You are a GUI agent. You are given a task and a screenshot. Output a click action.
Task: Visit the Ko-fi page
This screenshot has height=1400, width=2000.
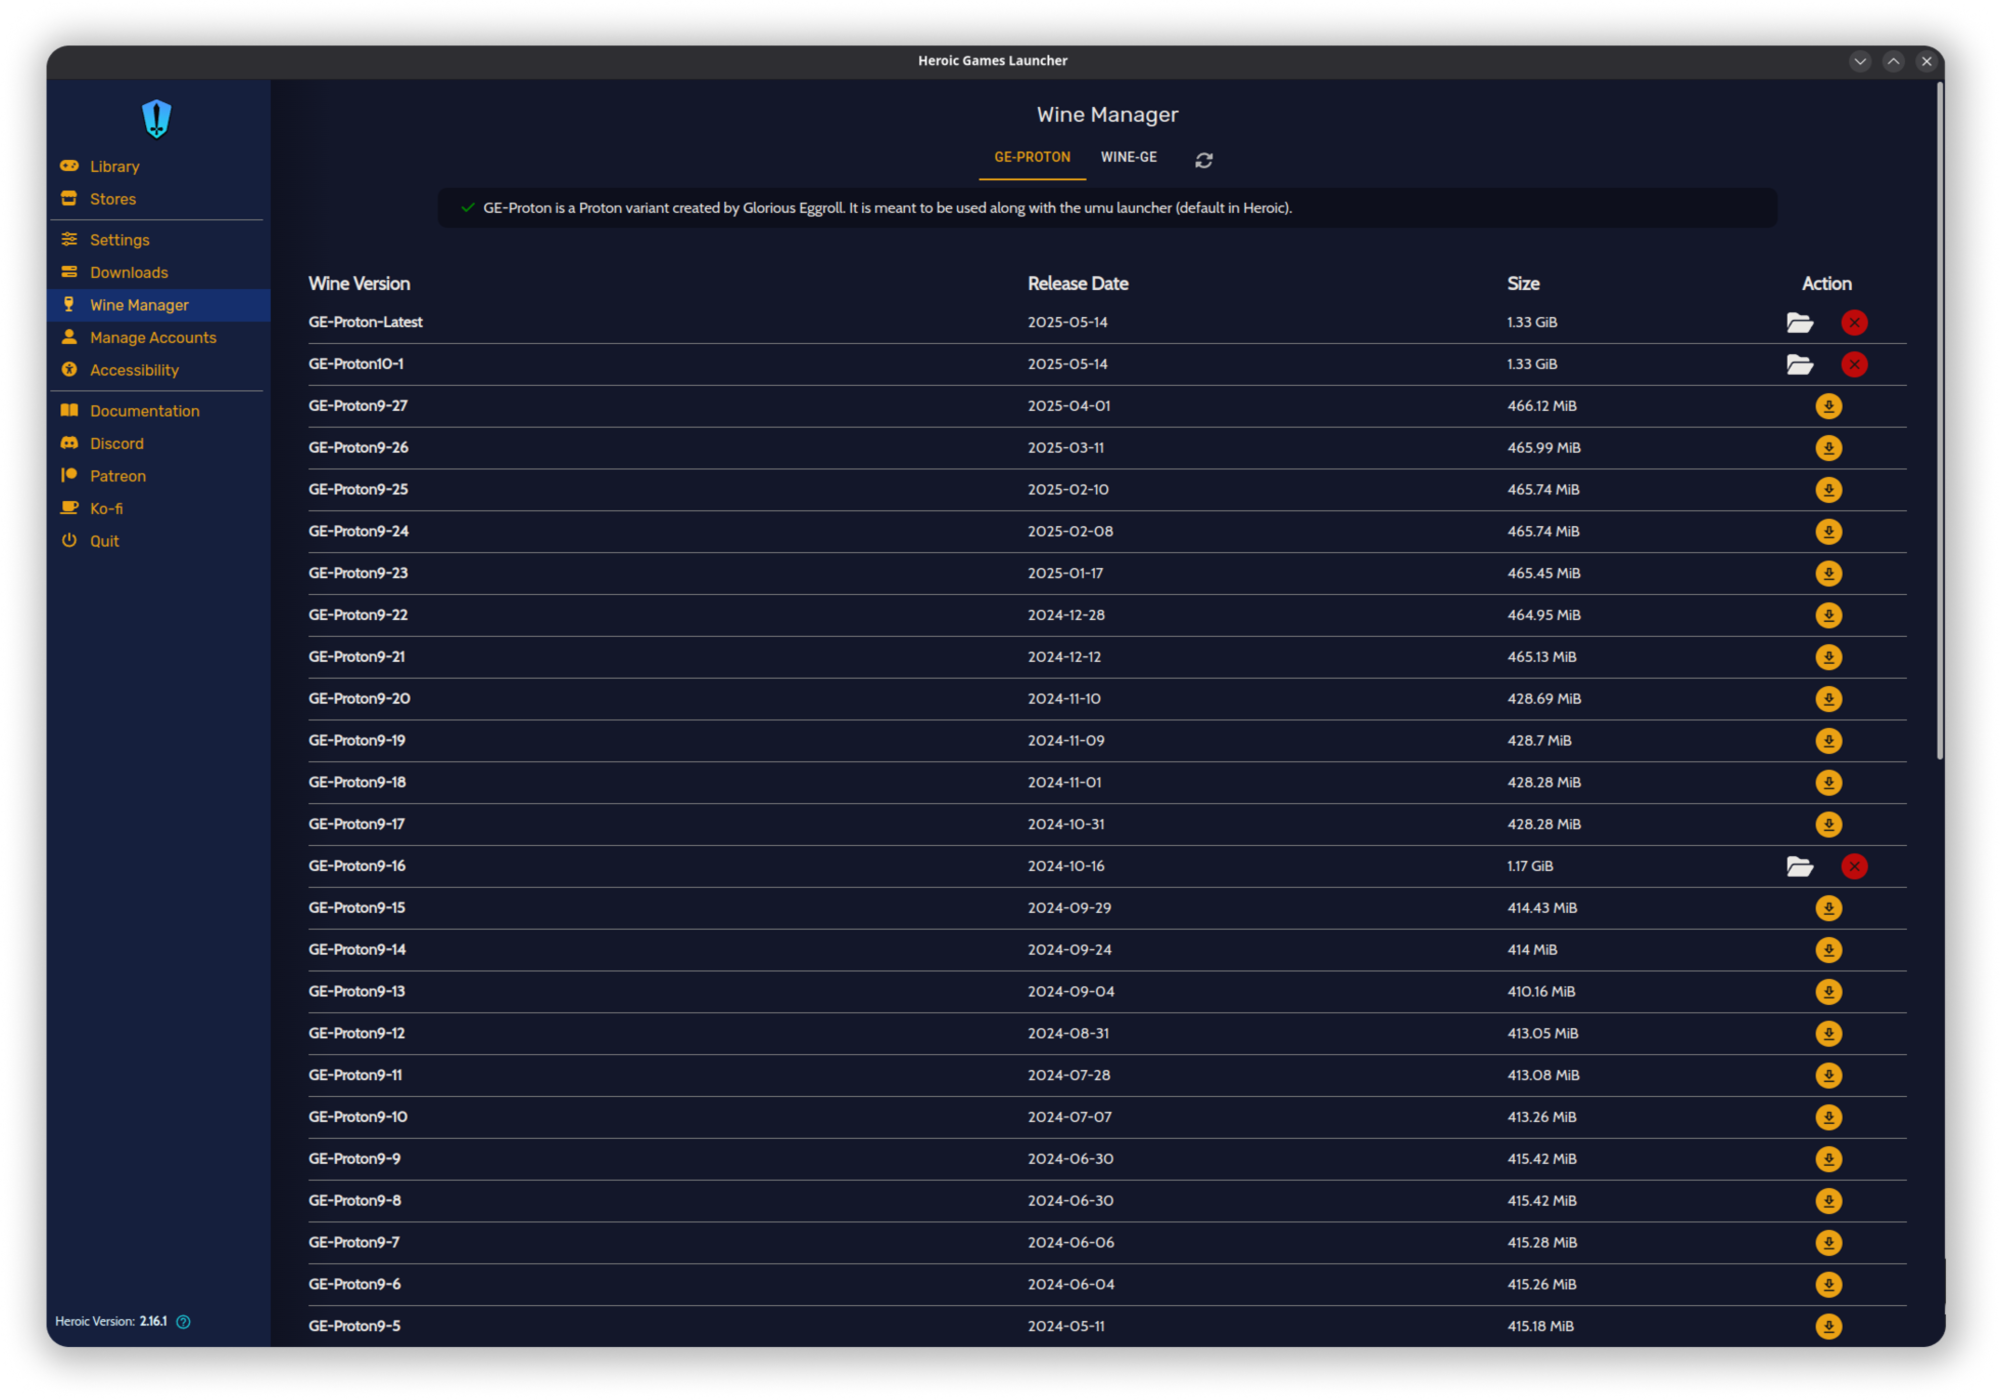[158, 509]
